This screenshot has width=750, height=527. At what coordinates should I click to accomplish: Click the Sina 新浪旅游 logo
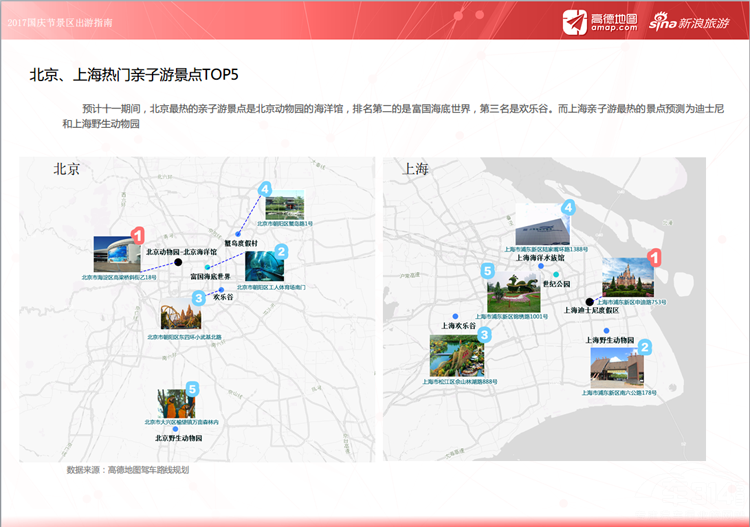coord(689,21)
